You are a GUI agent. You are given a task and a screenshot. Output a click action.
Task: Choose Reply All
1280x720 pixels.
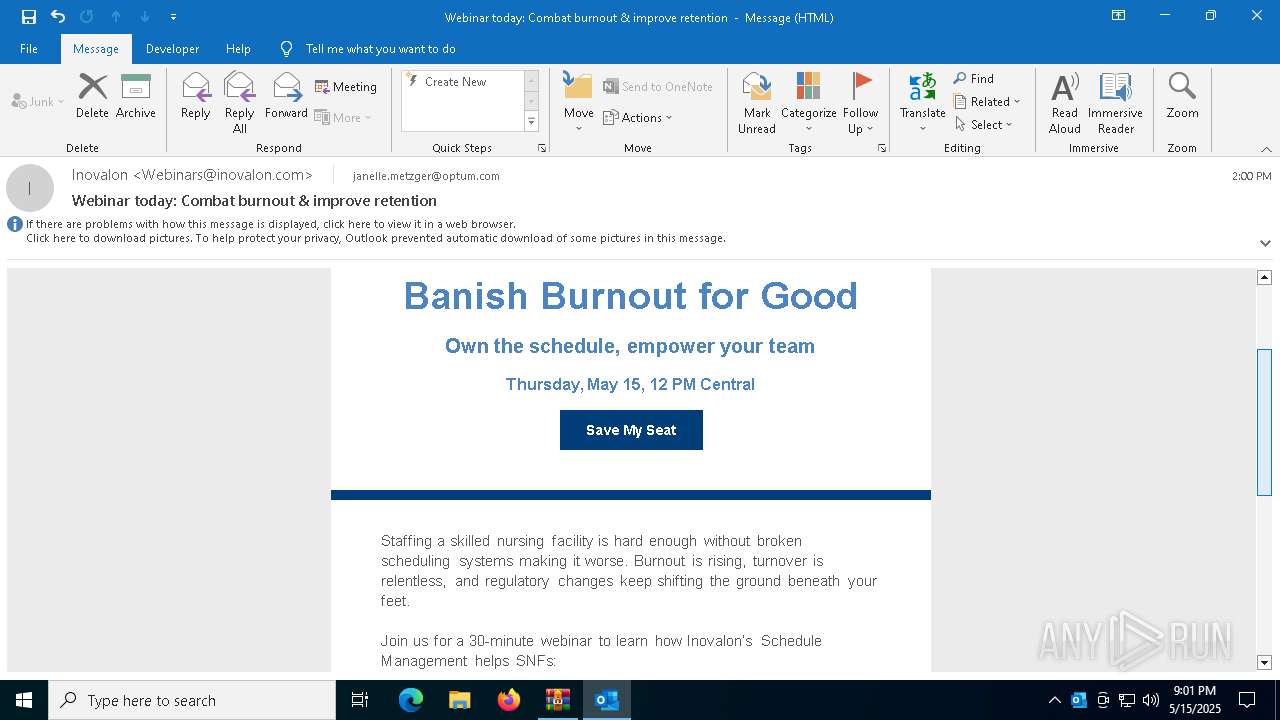(x=240, y=102)
